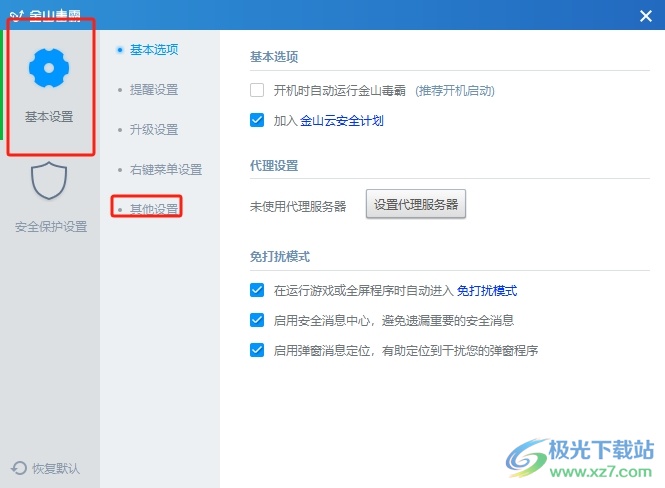The image size is (665, 488).
Task: Click the (推荐开机启动) hint text
Action: click(455, 91)
